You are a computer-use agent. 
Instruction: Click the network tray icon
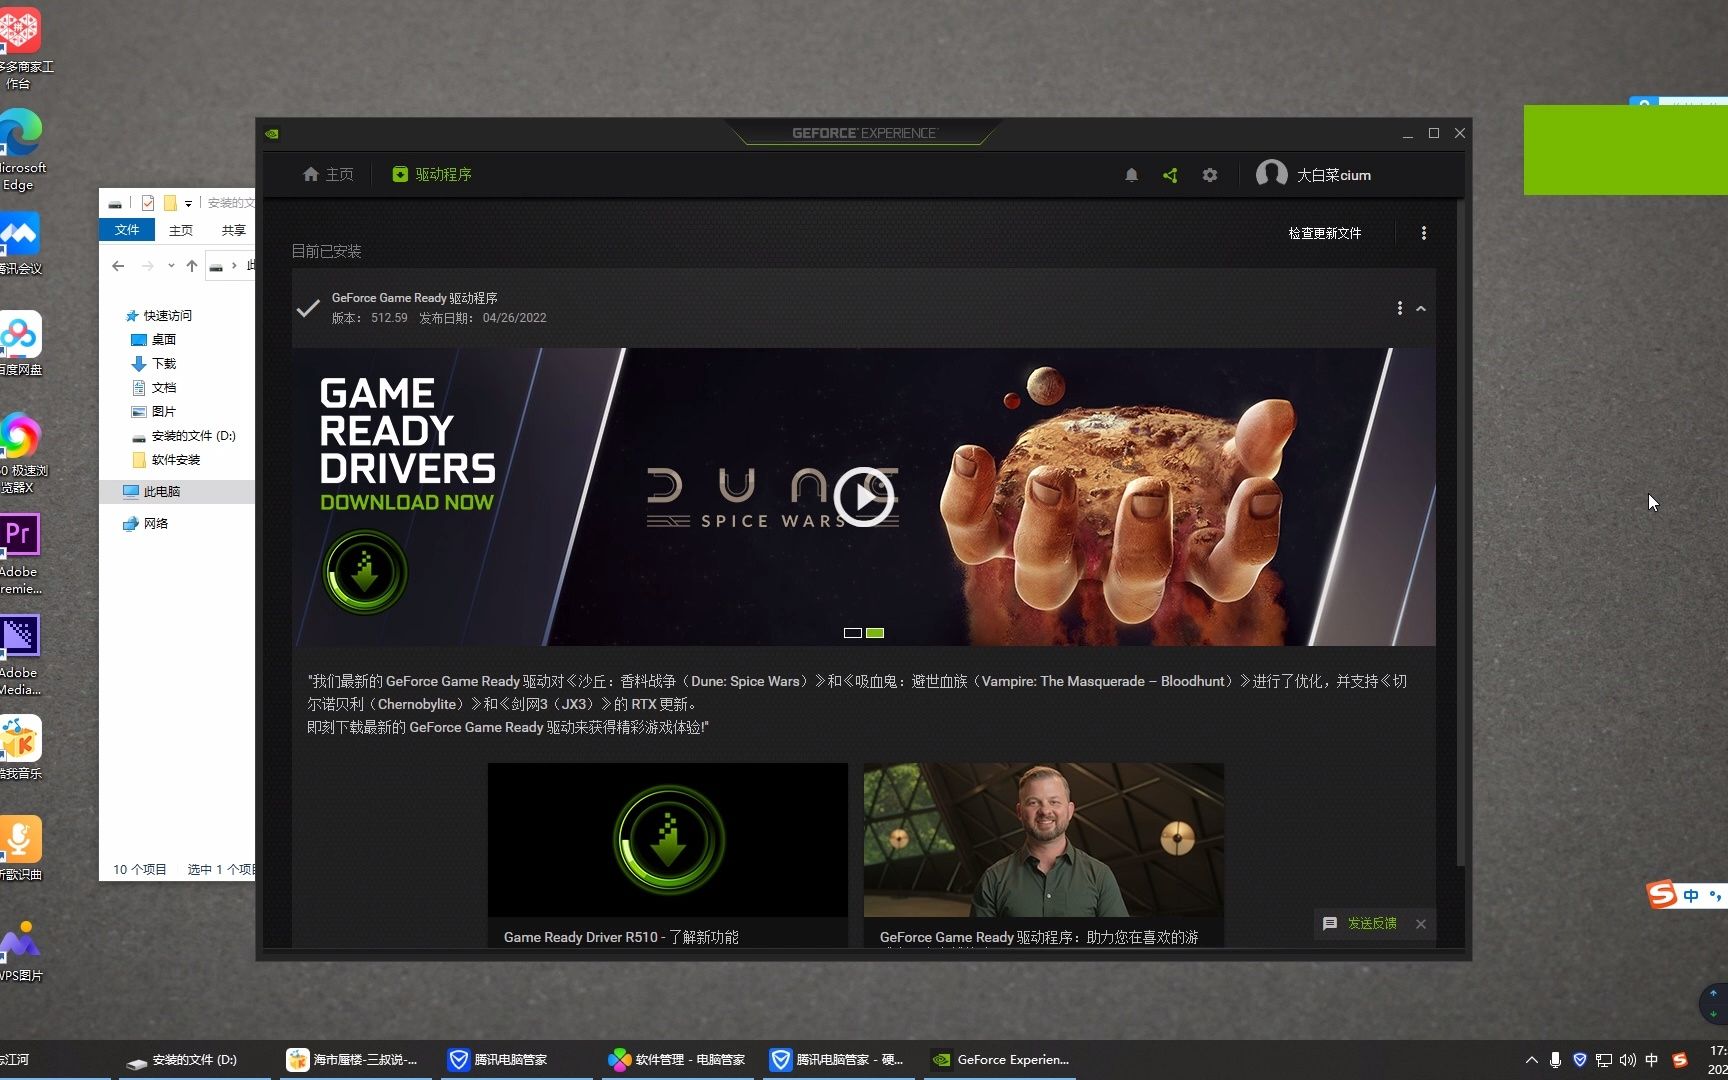coord(1604,1060)
